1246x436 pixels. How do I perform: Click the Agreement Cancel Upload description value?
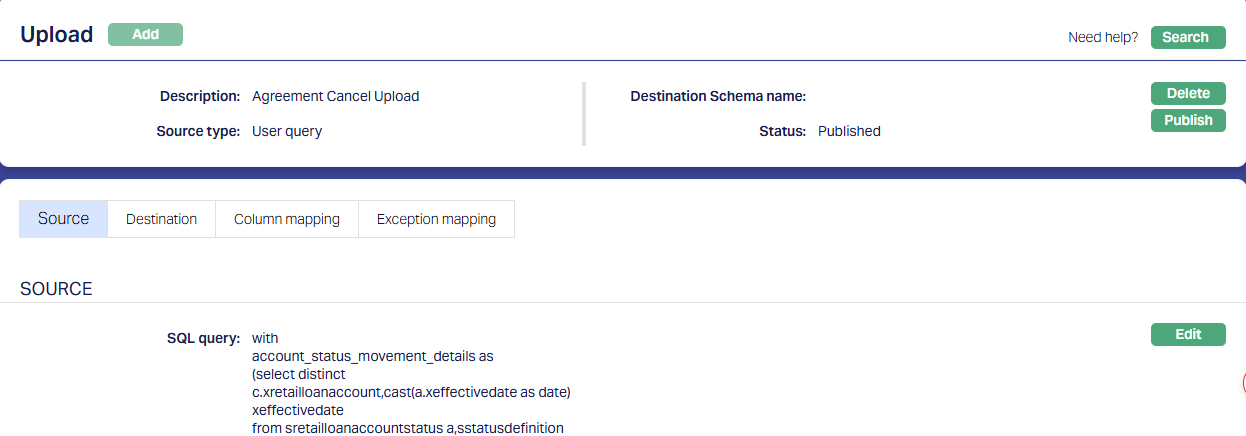tap(335, 97)
